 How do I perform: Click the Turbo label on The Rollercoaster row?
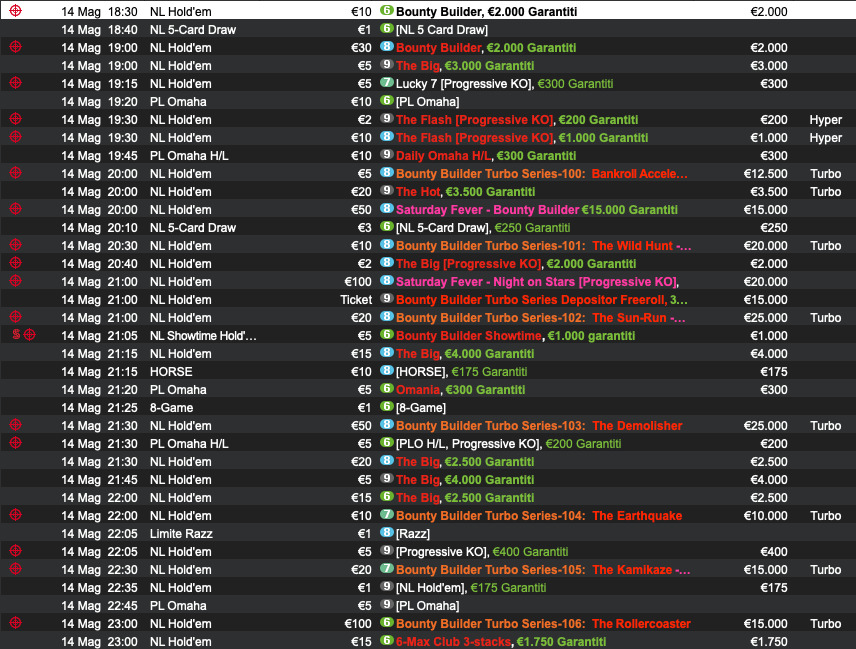(825, 624)
